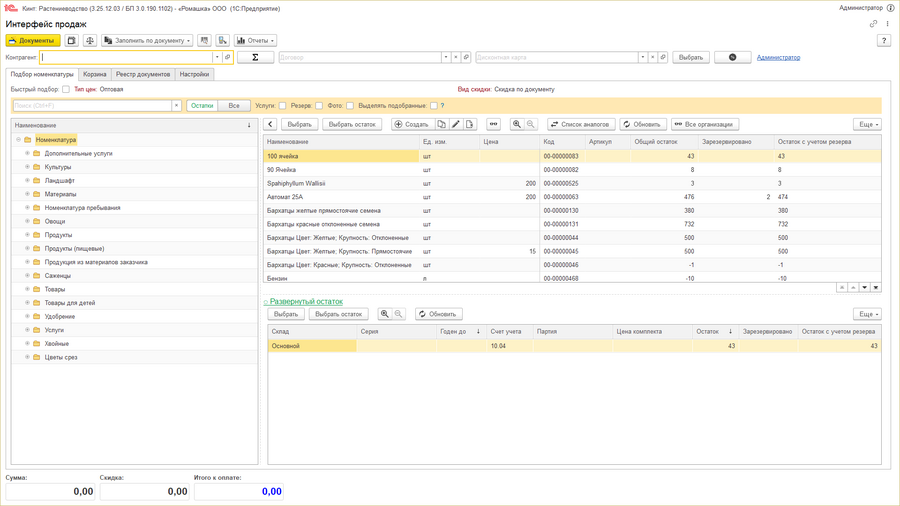The height and width of the screenshot is (506, 900).
Task: Toggle the Услуги checkbox
Action: (x=282, y=106)
